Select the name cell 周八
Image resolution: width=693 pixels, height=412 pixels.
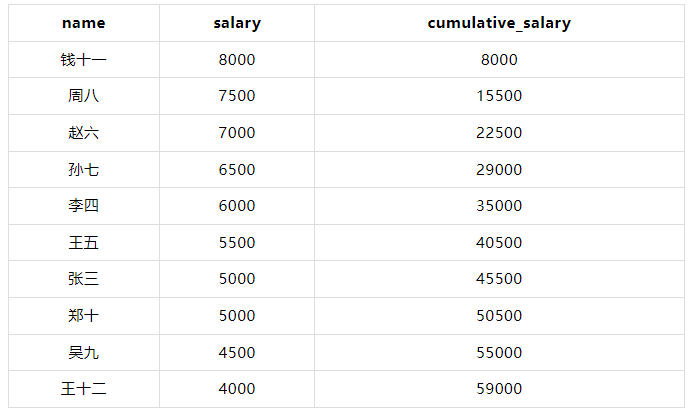coord(83,96)
